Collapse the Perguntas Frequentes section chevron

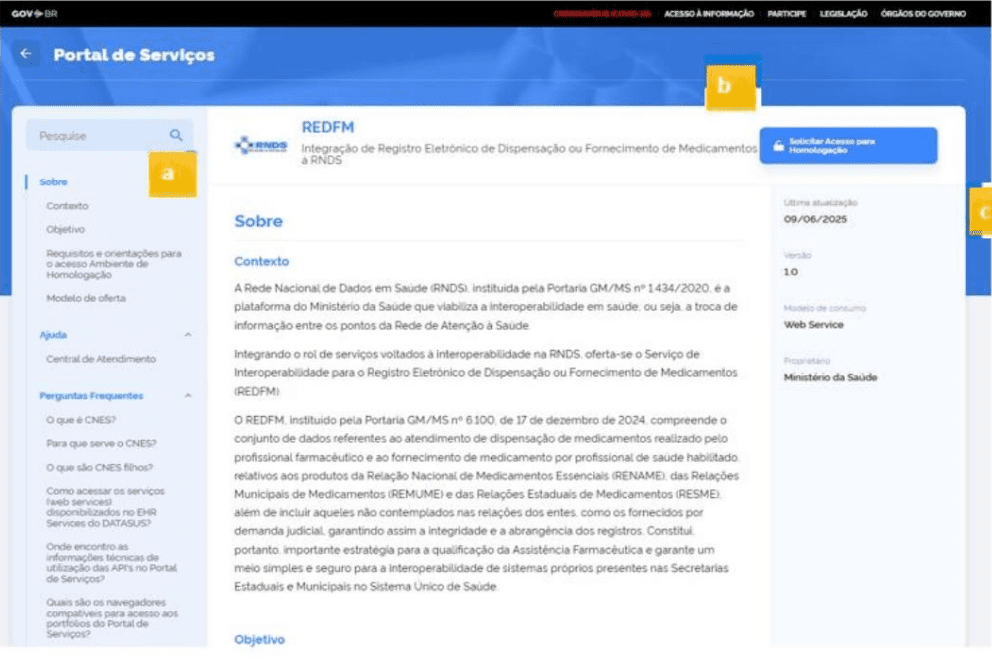coord(188,395)
